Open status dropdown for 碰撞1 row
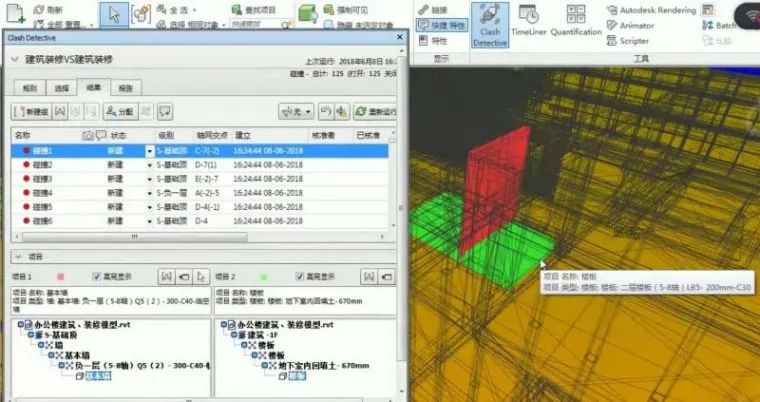This screenshot has width=760, height=402. coord(149,151)
